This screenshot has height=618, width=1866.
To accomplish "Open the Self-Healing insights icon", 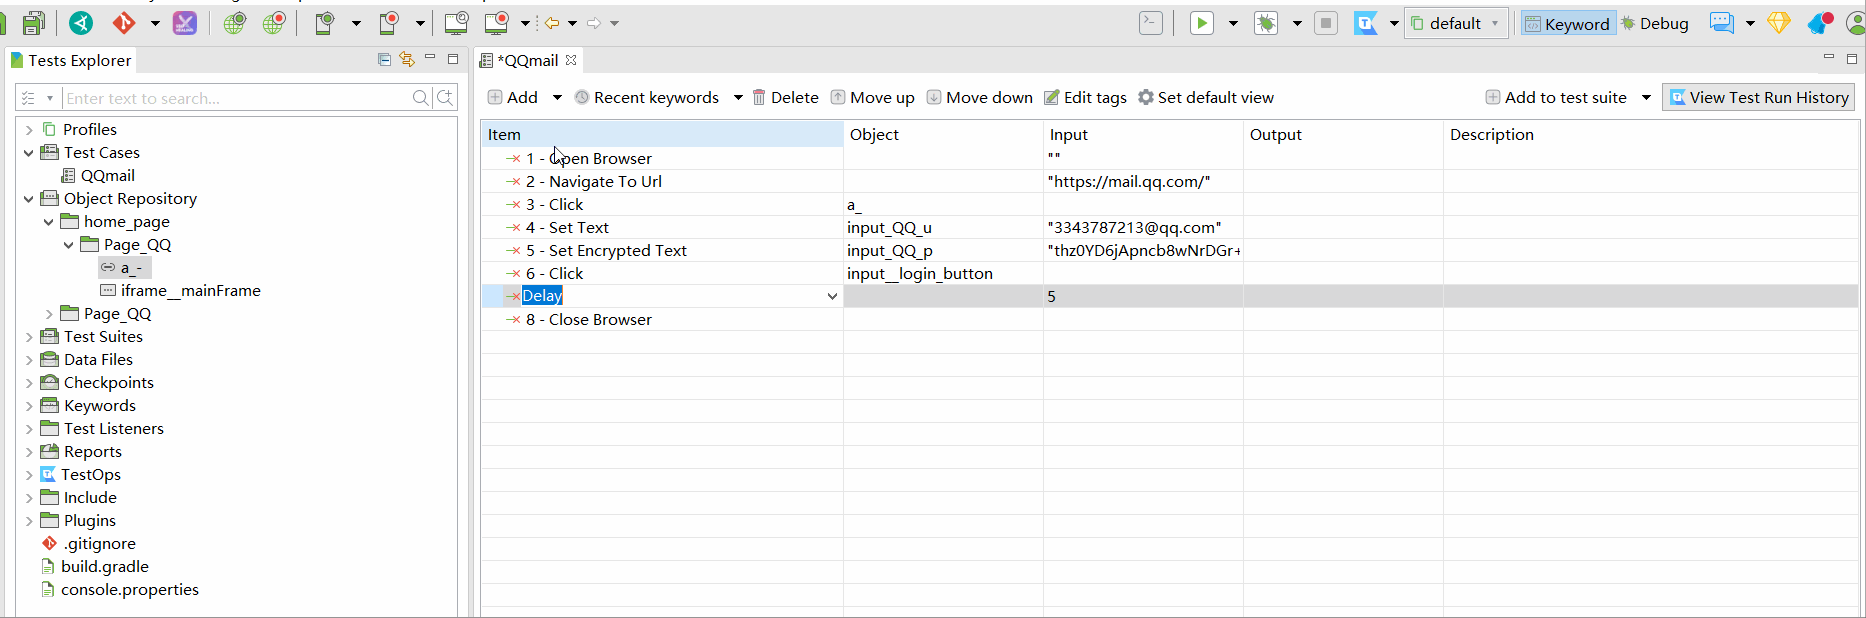I will click(185, 23).
